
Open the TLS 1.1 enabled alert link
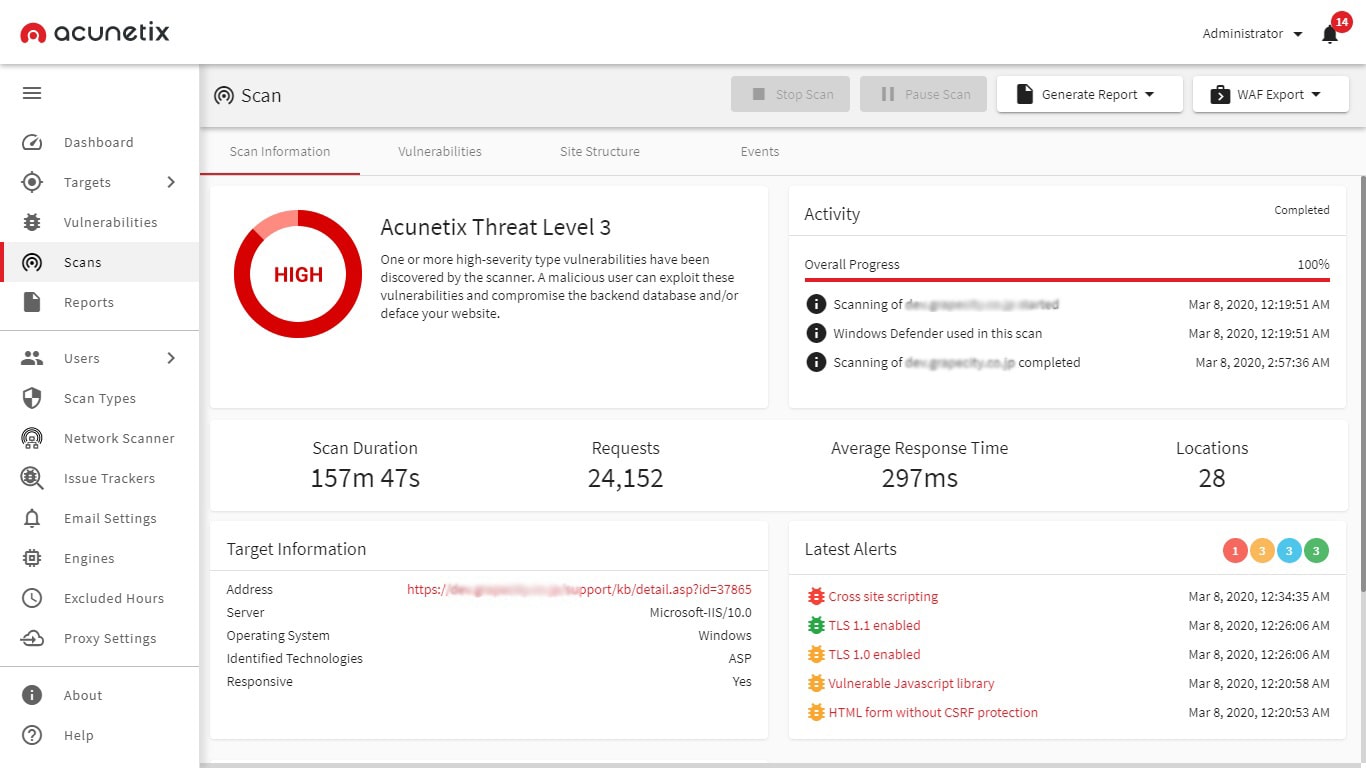[874, 625]
